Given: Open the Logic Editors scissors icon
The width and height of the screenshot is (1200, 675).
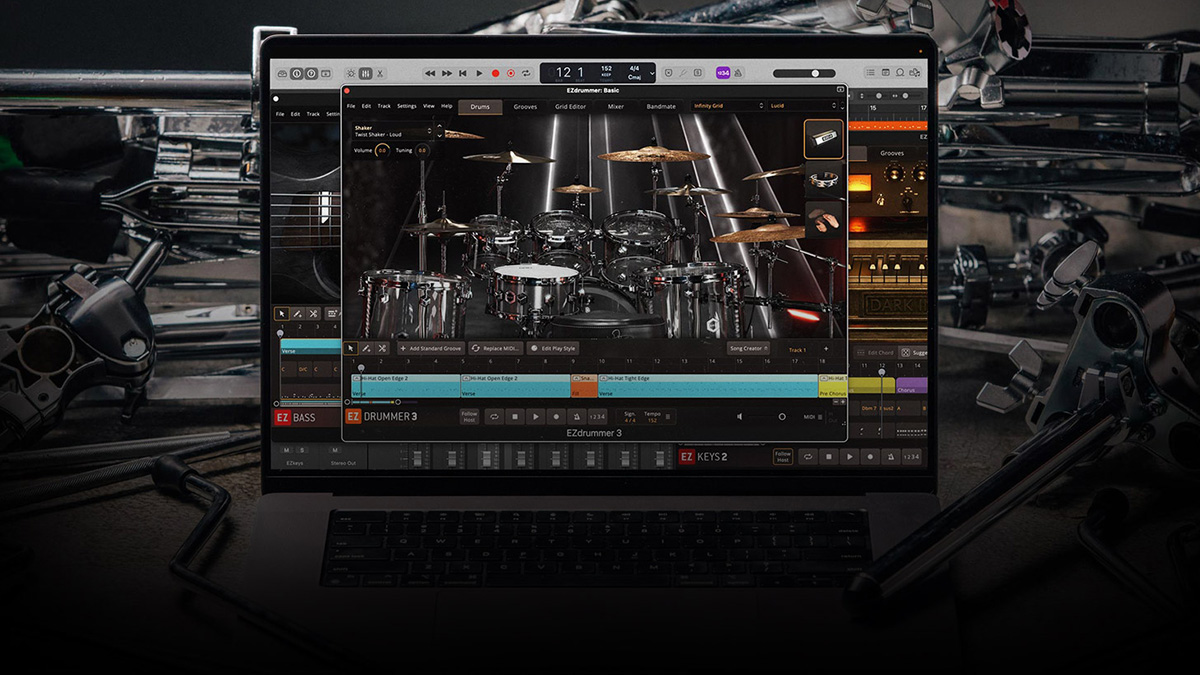Looking at the screenshot, I should (380, 73).
